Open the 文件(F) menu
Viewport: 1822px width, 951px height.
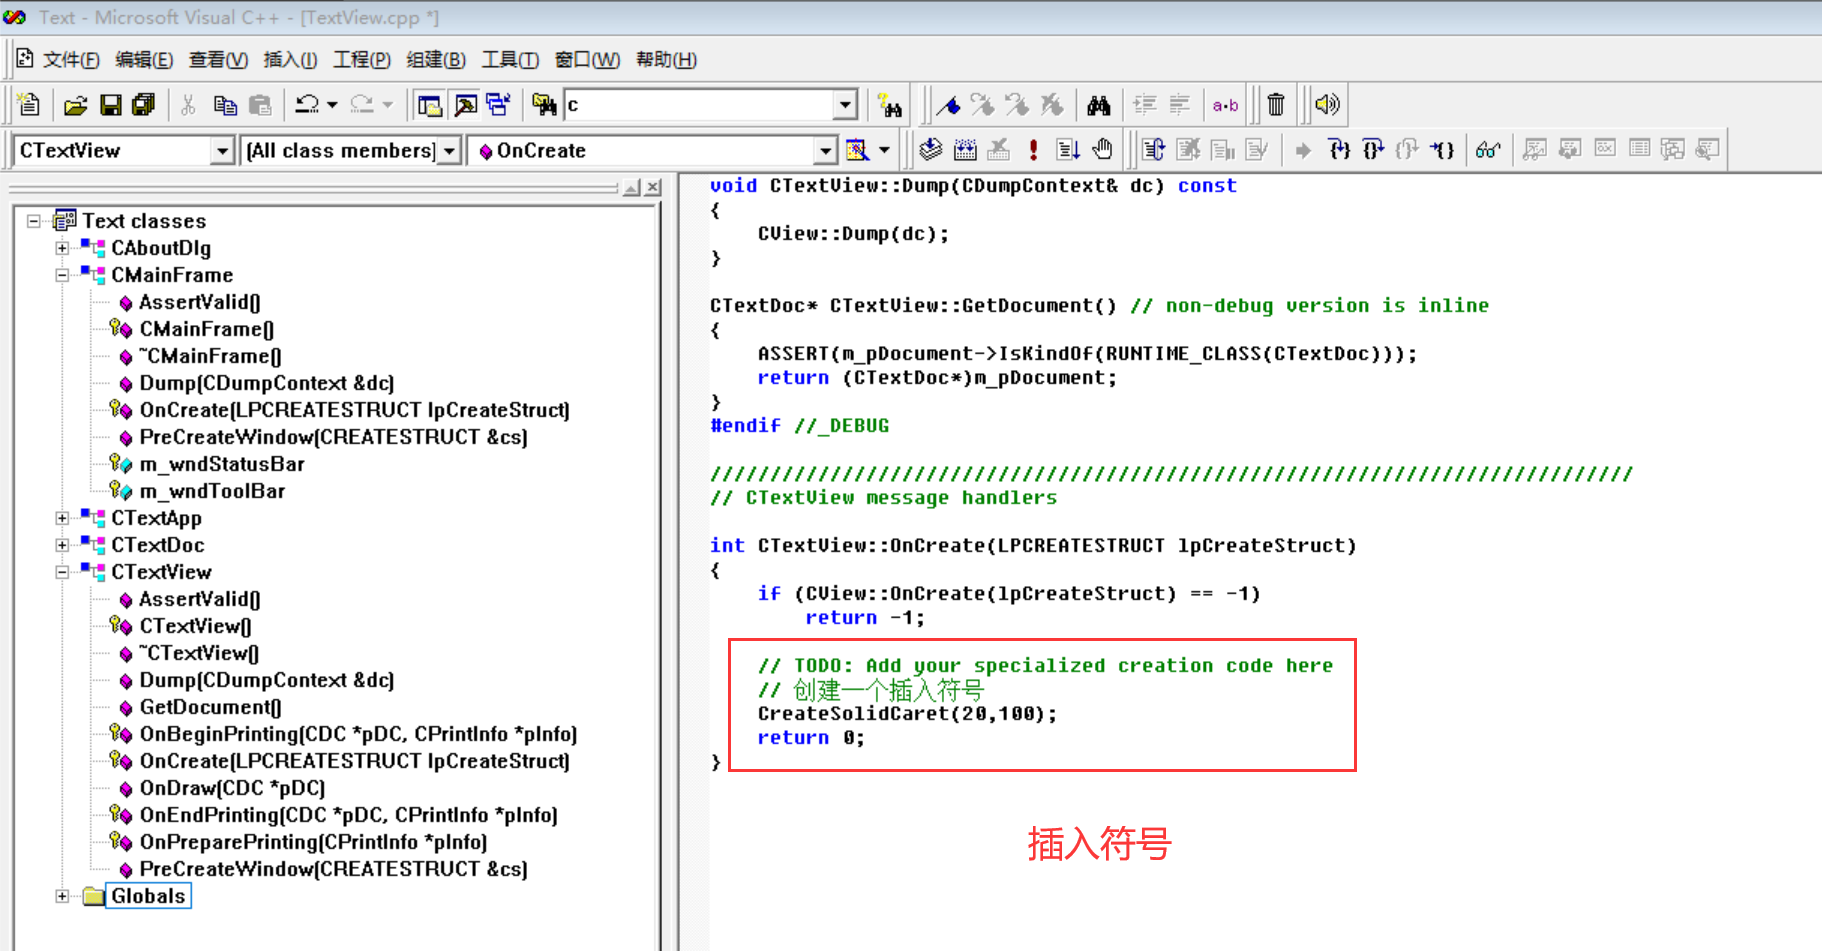[71, 60]
